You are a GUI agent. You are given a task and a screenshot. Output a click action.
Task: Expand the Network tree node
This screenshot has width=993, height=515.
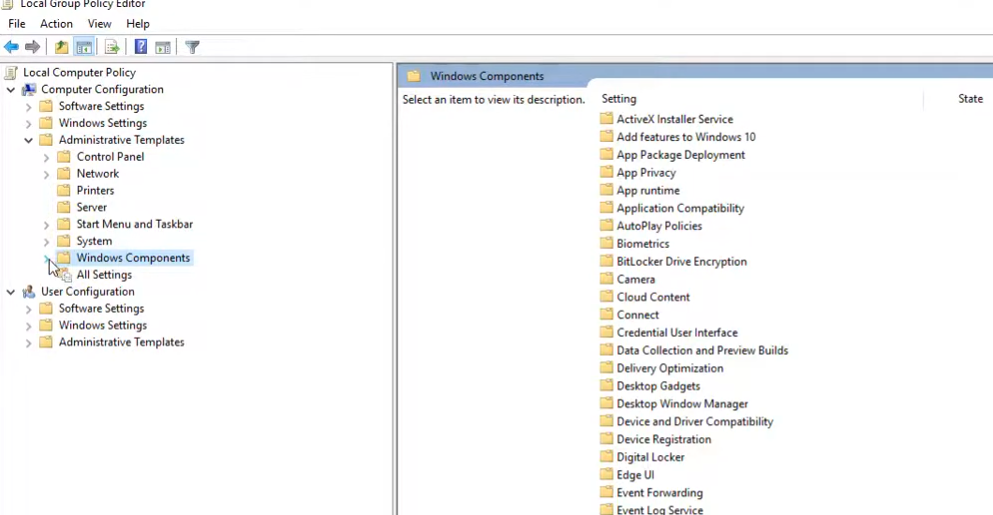click(46, 174)
